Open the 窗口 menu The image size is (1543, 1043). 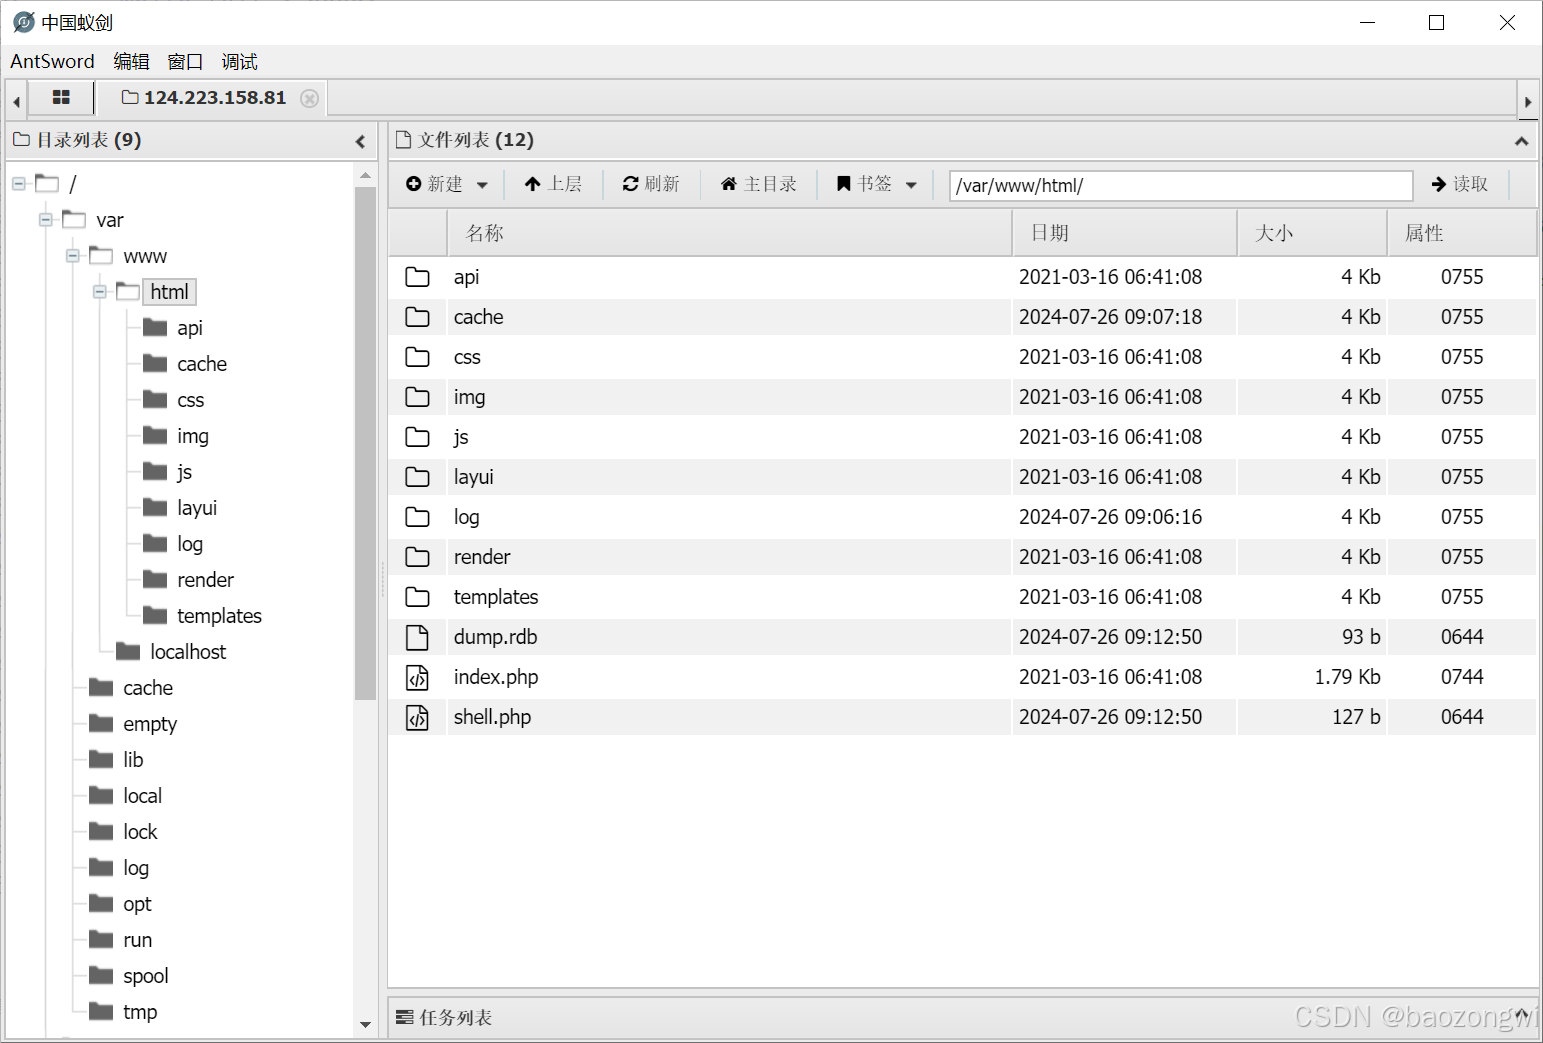click(185, 61)
